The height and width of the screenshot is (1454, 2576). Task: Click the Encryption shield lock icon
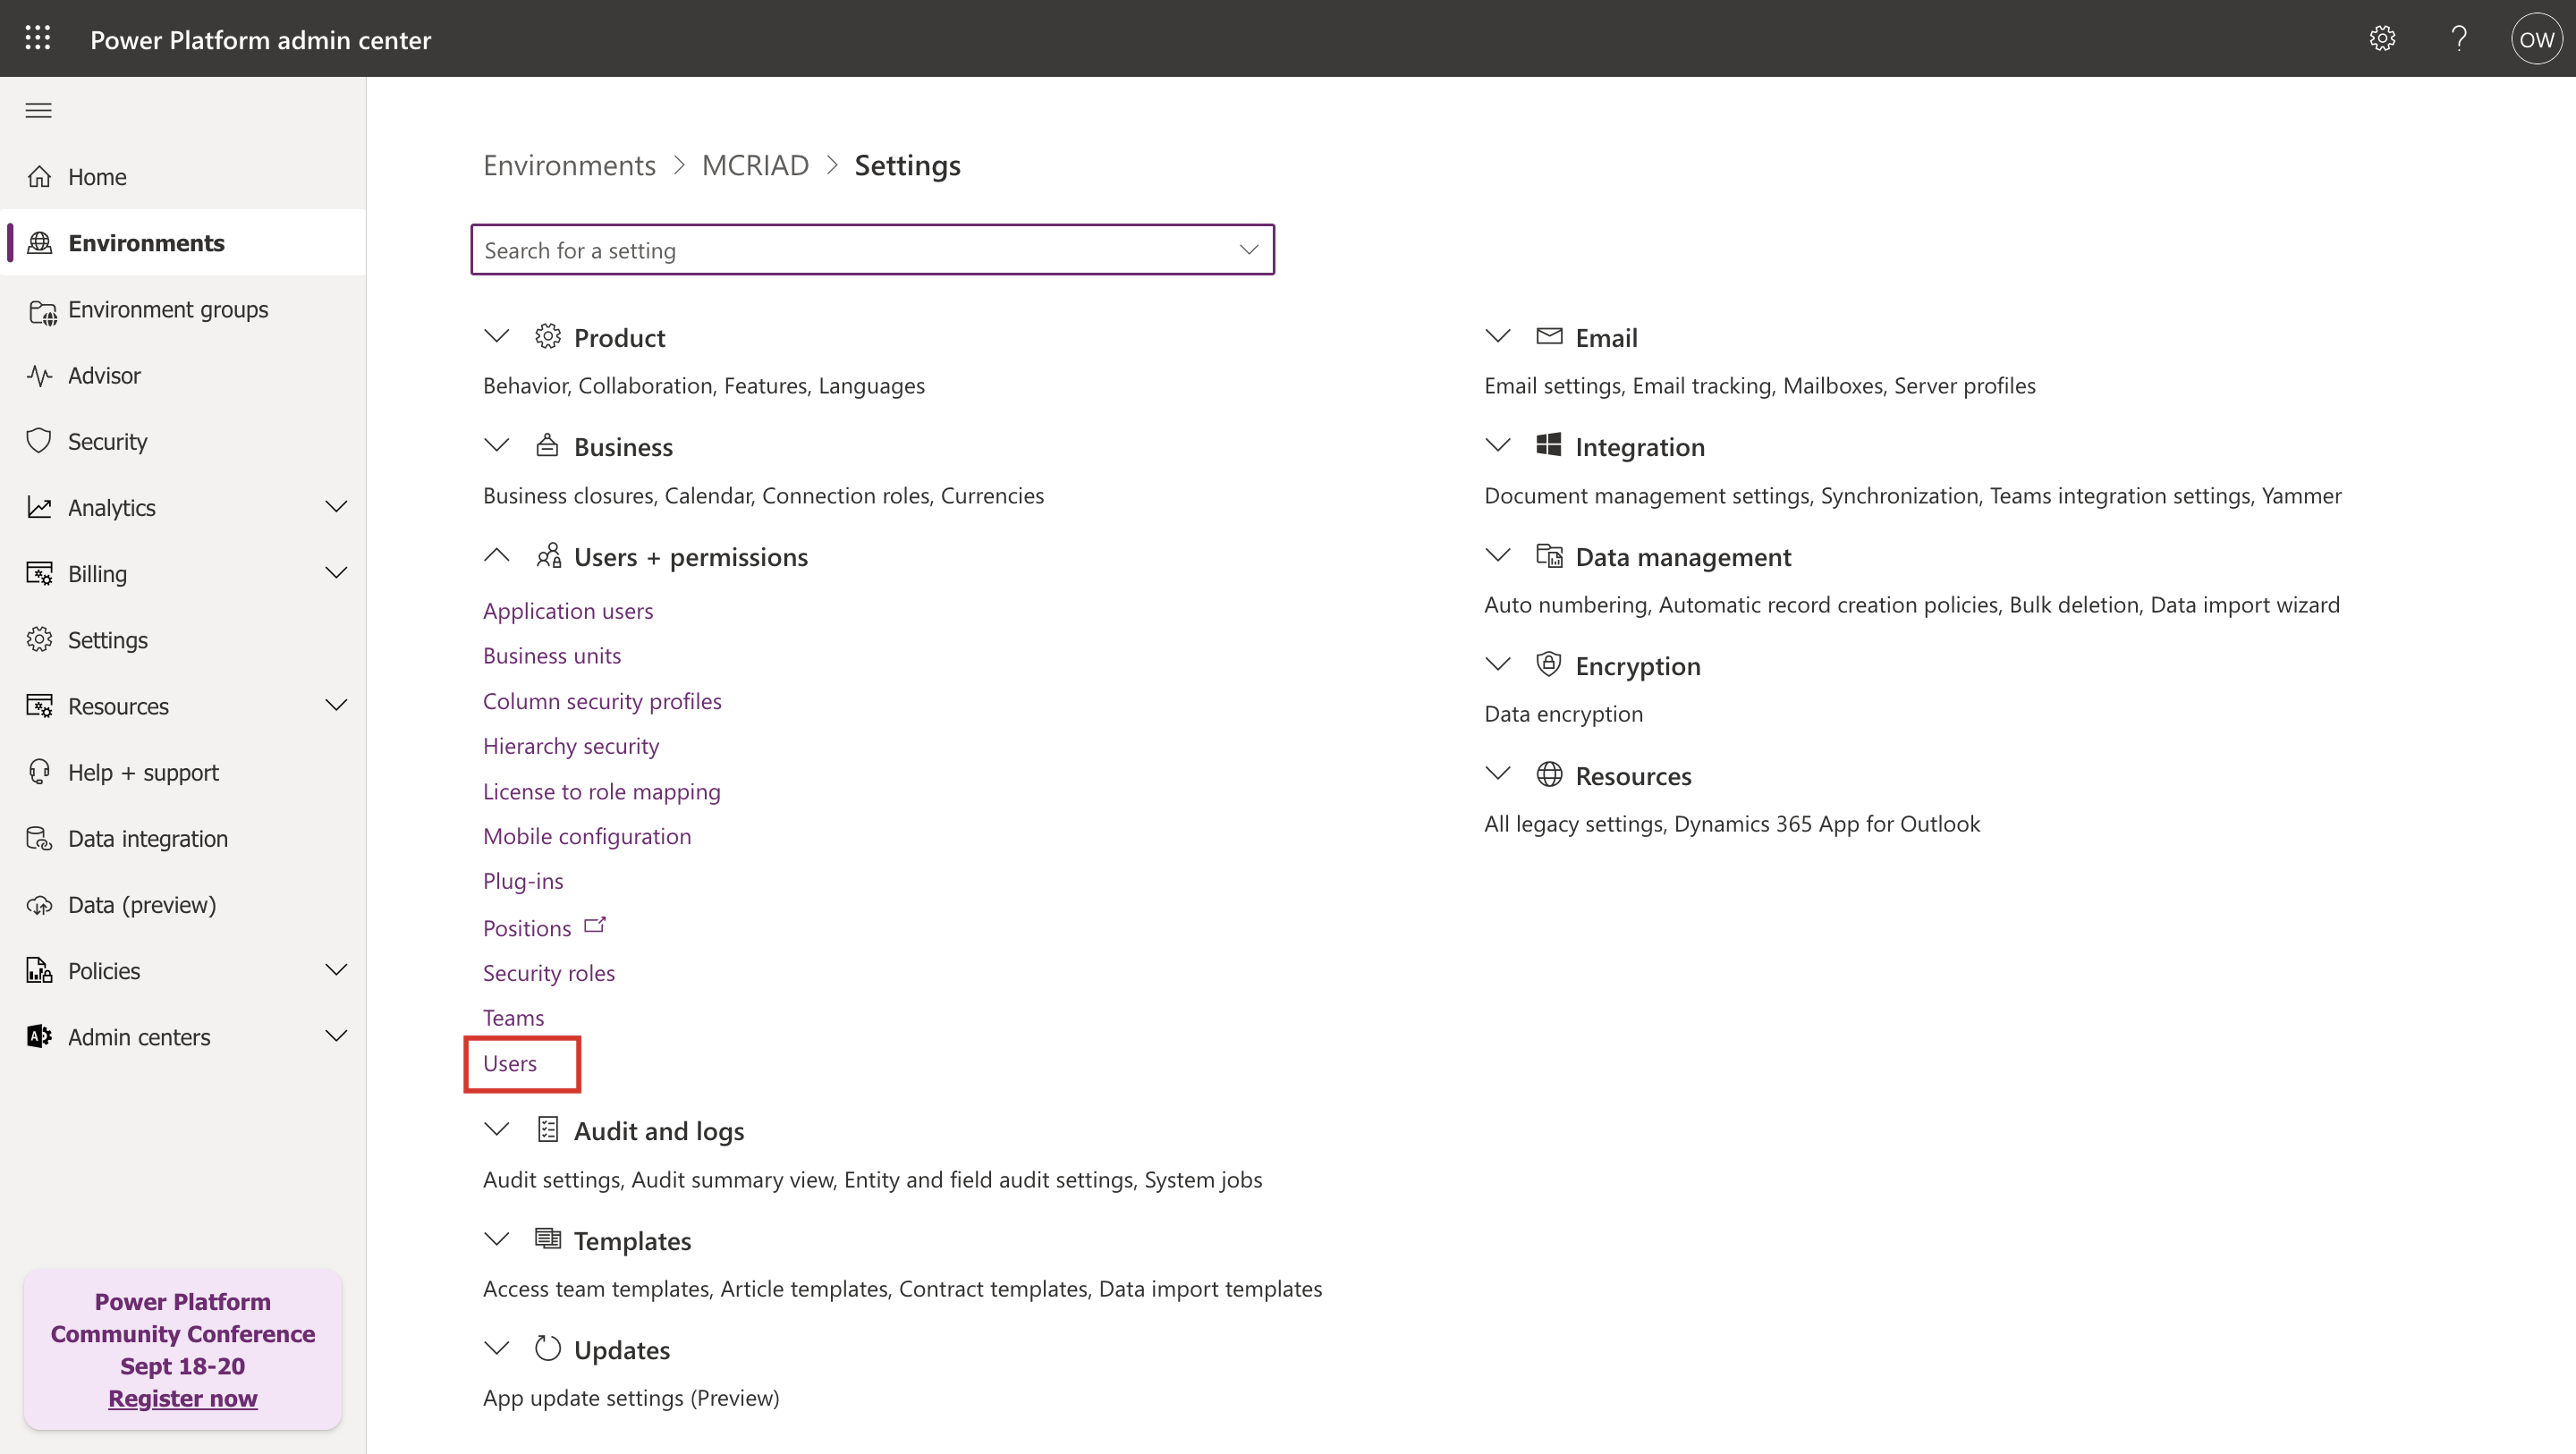[1549, 664]
